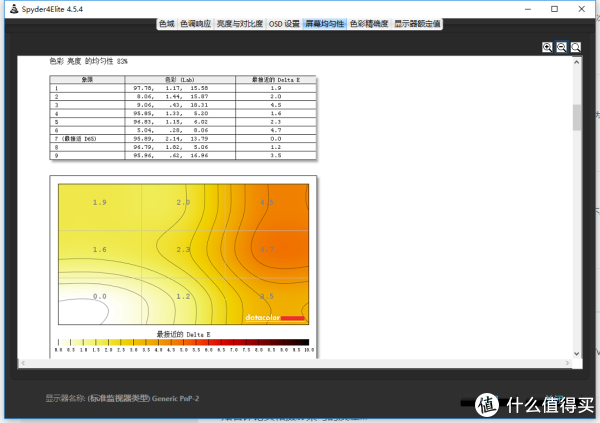Close the Spyder4Elite window

click(x=581, y=9)
